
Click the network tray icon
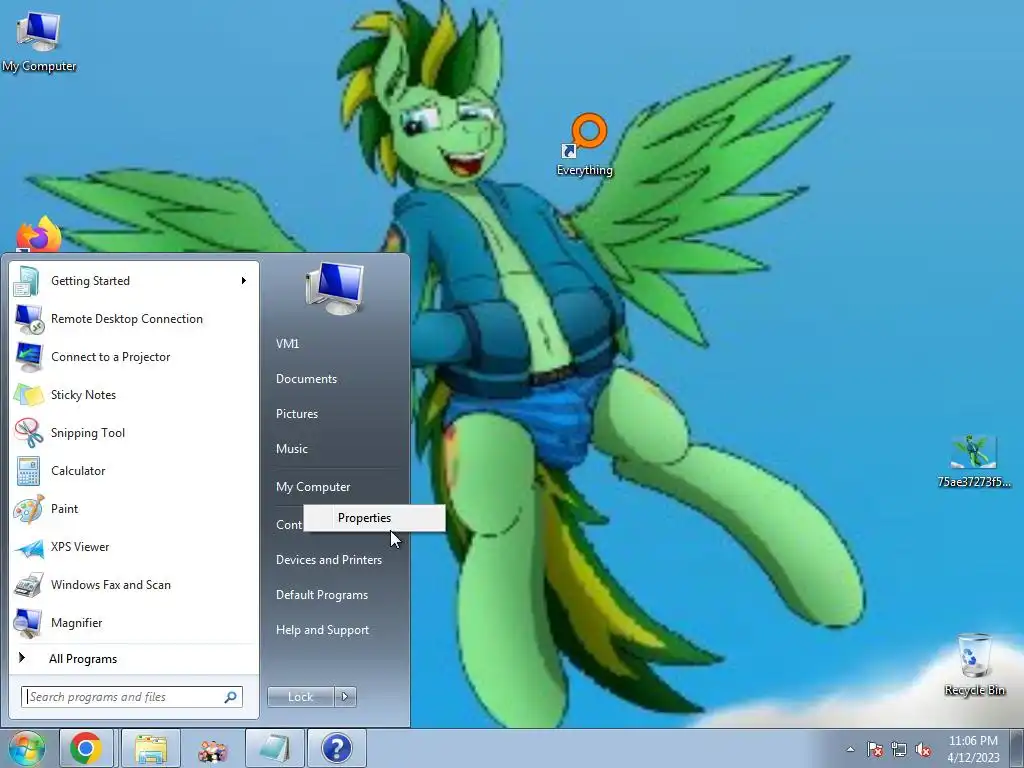point(899,749)
